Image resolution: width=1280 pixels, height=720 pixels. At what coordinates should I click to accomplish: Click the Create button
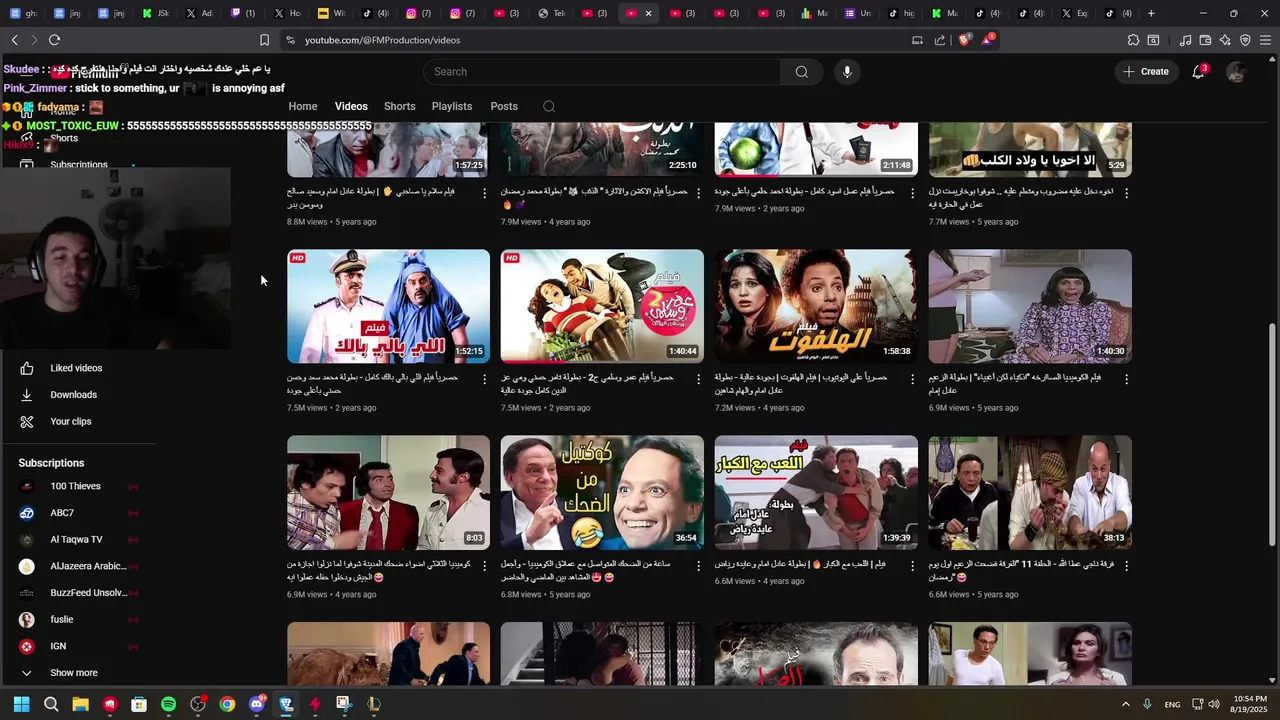1146,72
